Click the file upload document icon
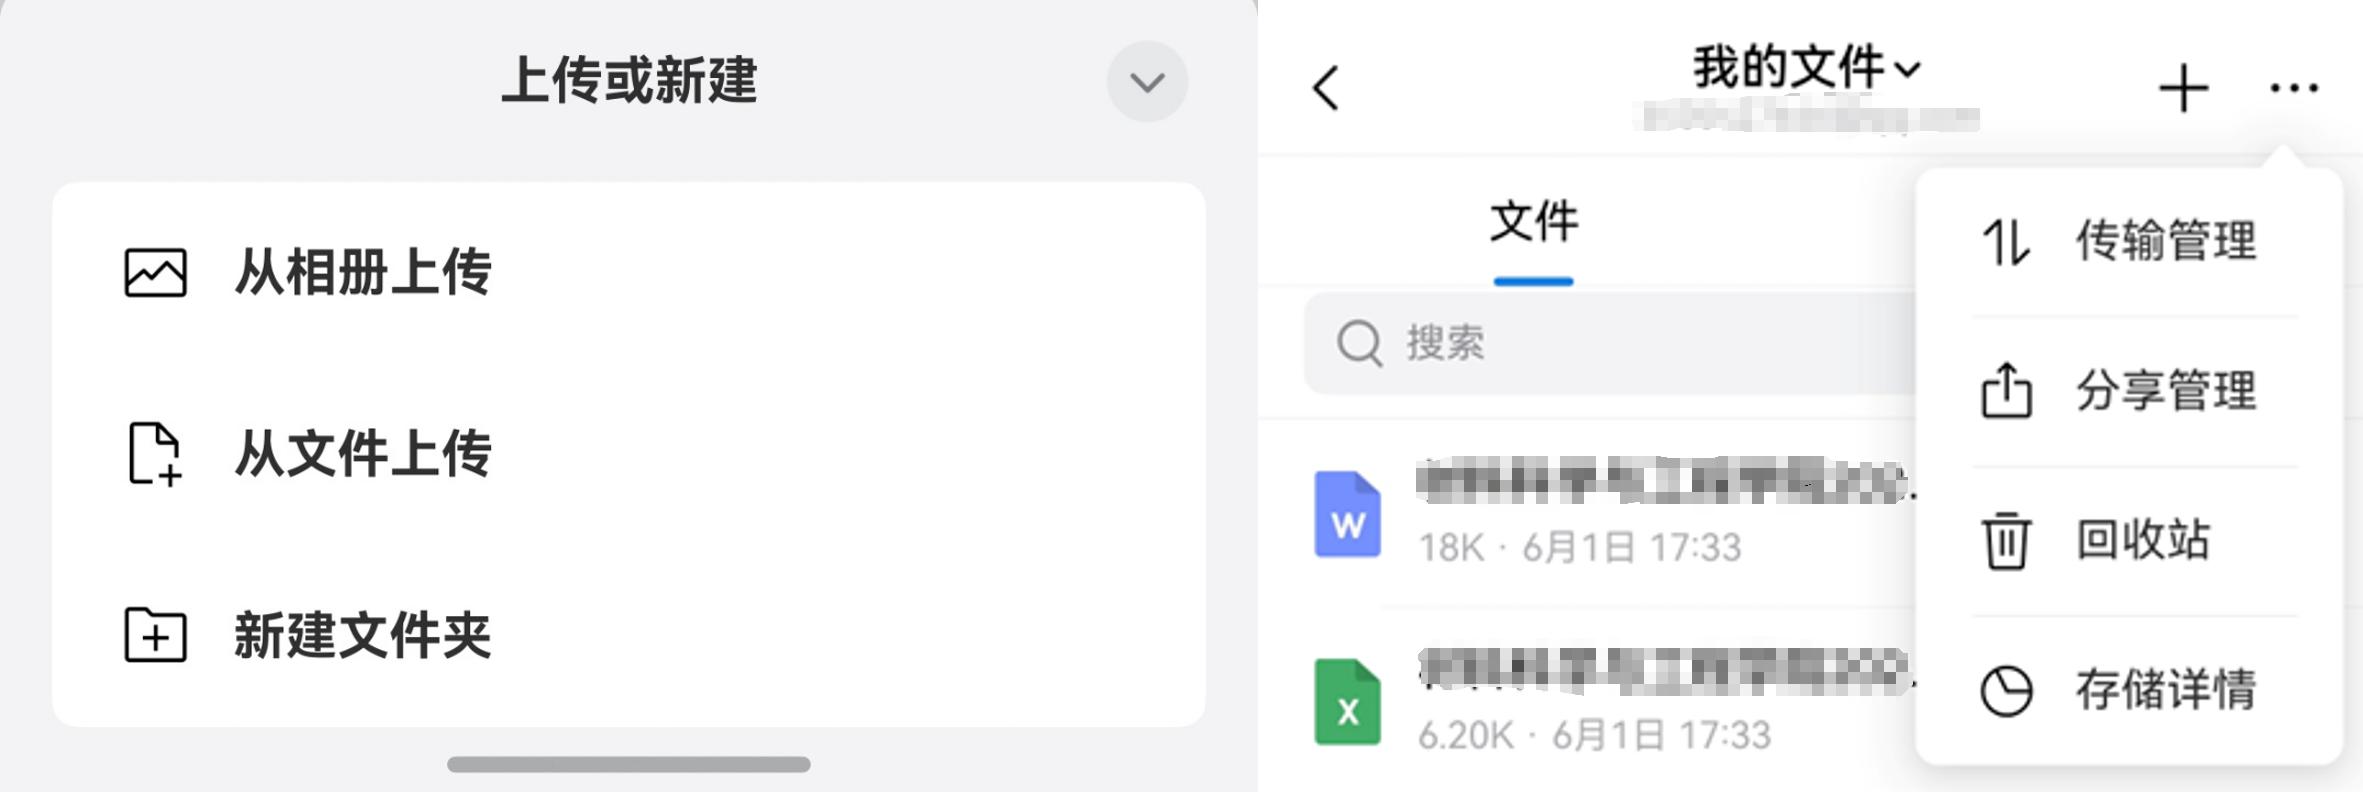The height and width of the screenshot is (792, 2363). [x=155, y=454]
